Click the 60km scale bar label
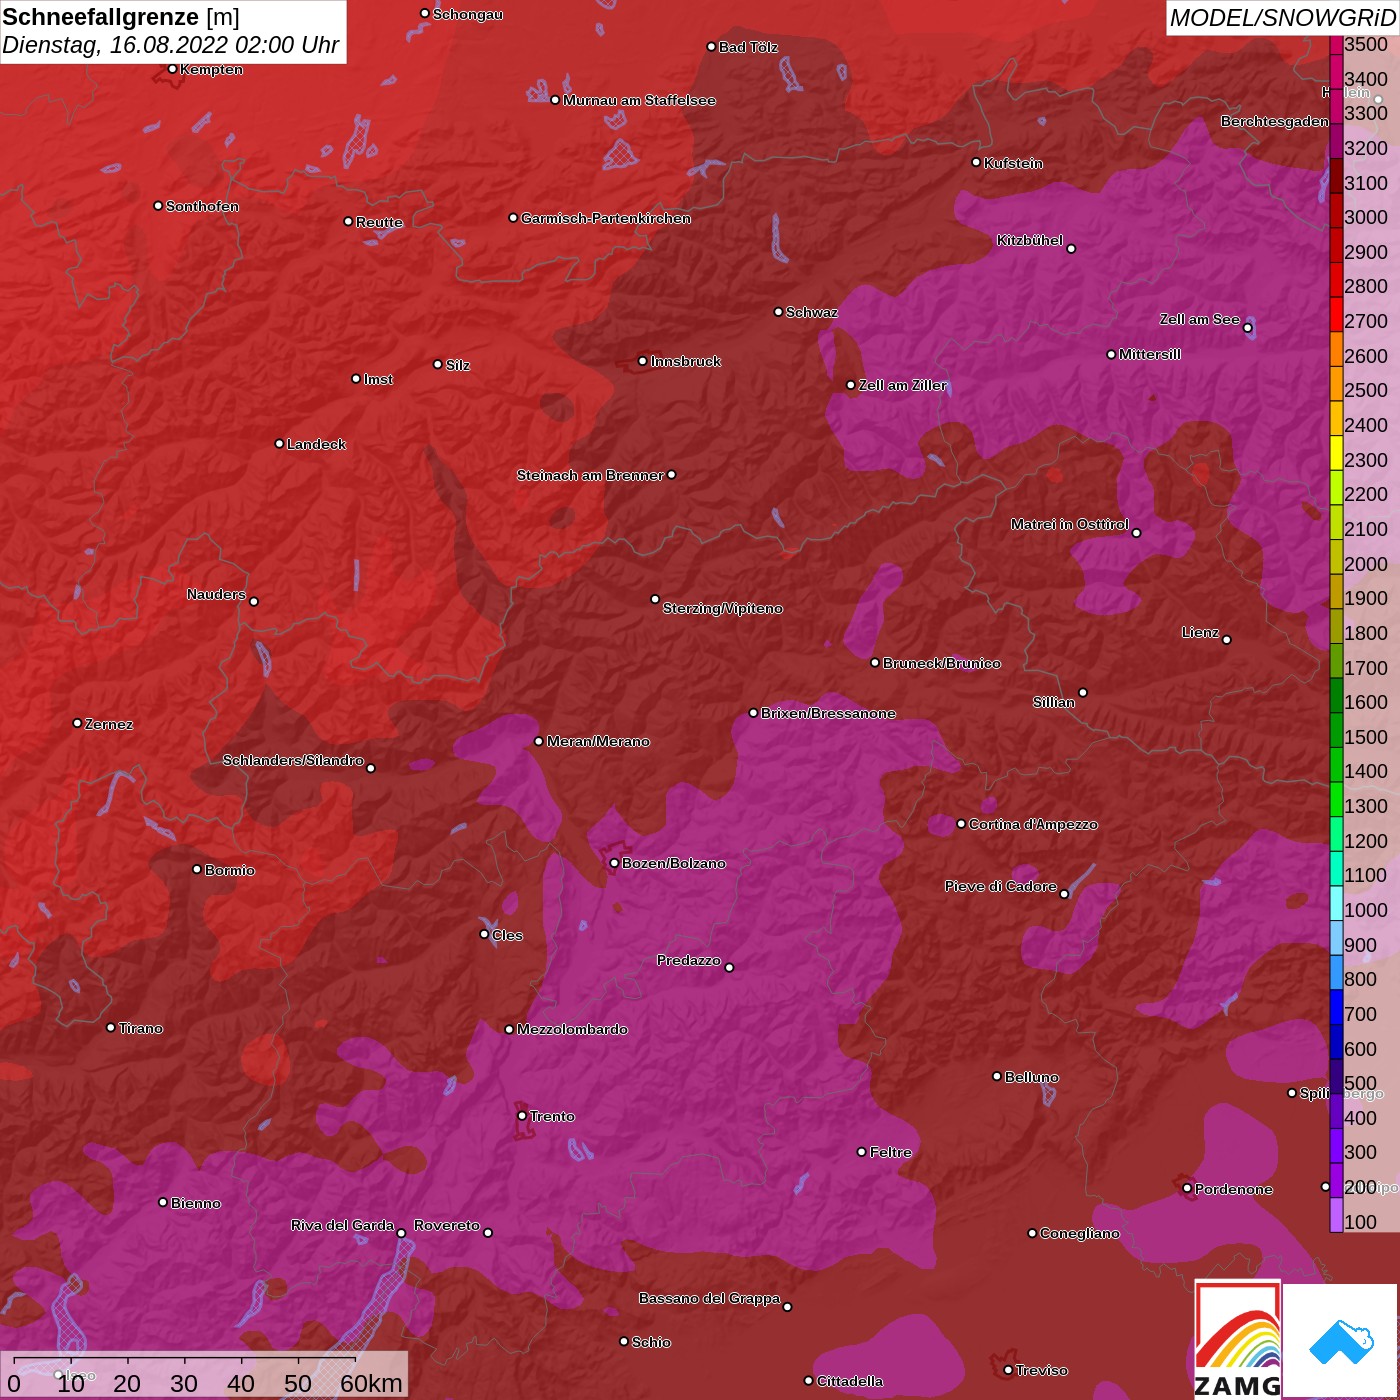 [x=371, y=1383]
